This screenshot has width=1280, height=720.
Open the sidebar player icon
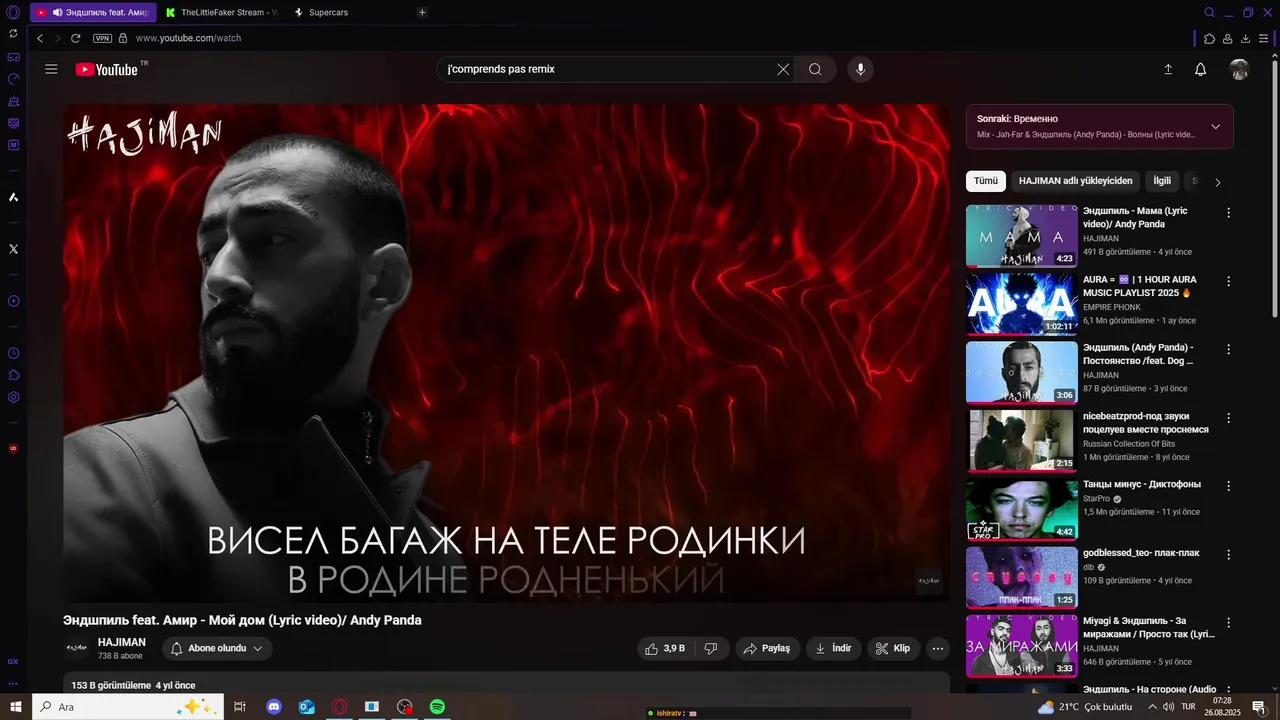(x=13, y=301)
